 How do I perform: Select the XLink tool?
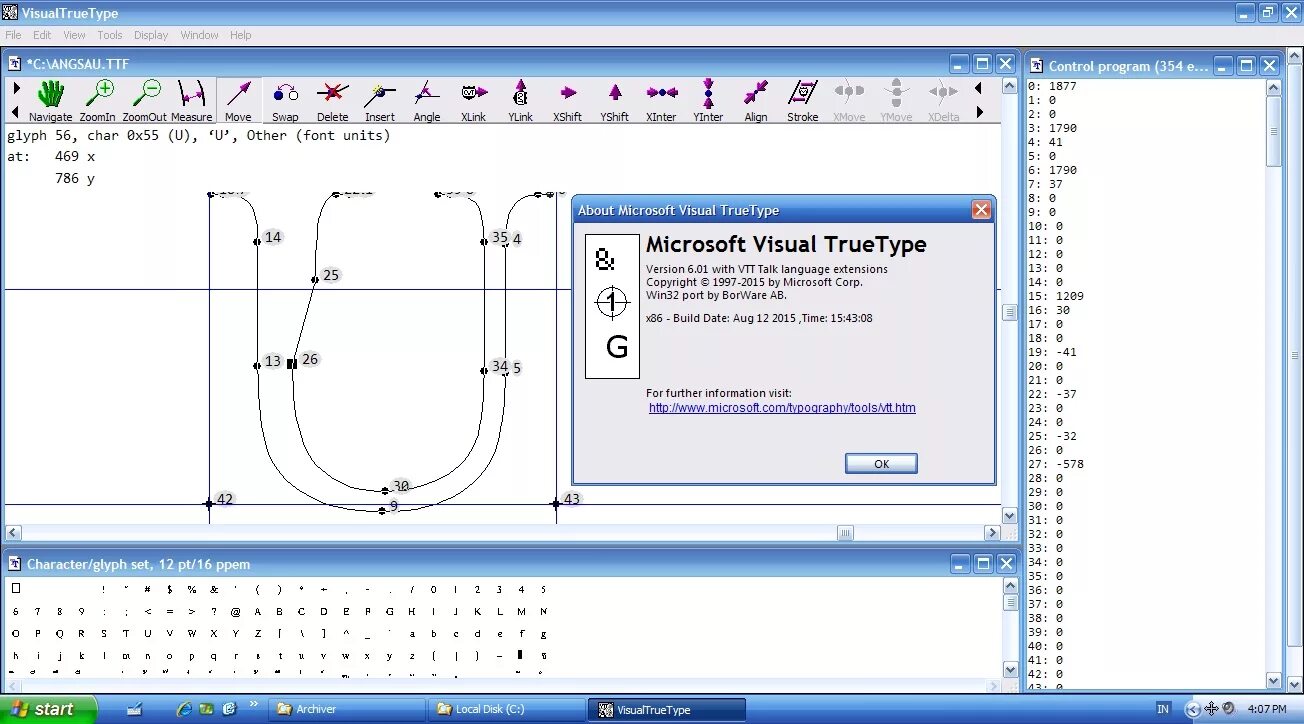(x=474, y=101)
